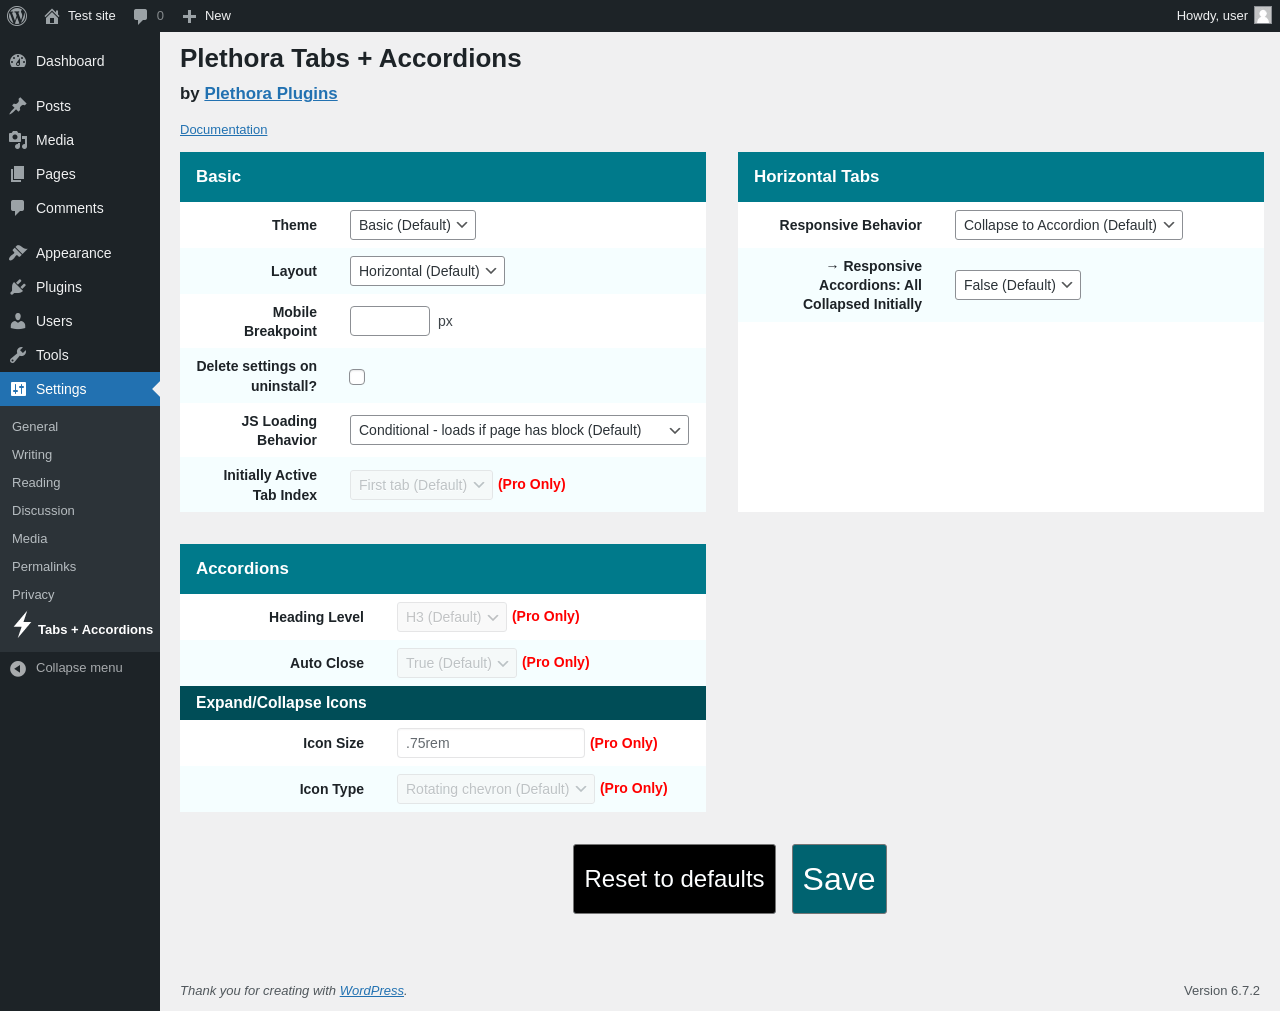Open the Documentation link
The width and height of the screenshot is (1280, 1011).
(223, 130)
